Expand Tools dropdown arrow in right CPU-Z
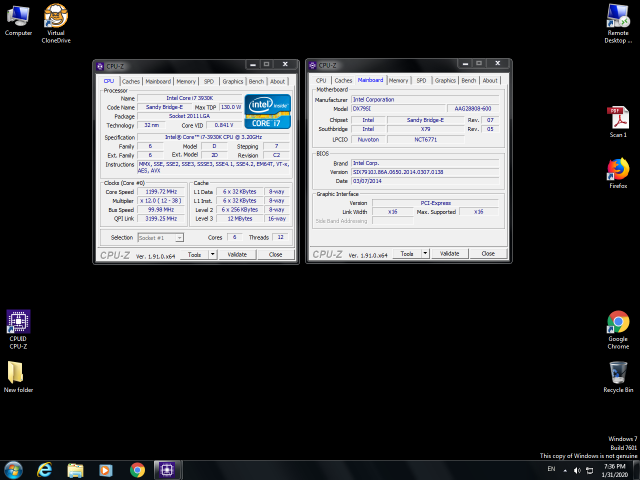The height and width of the screenshot is (480, 640). click(x=425, y=253)
